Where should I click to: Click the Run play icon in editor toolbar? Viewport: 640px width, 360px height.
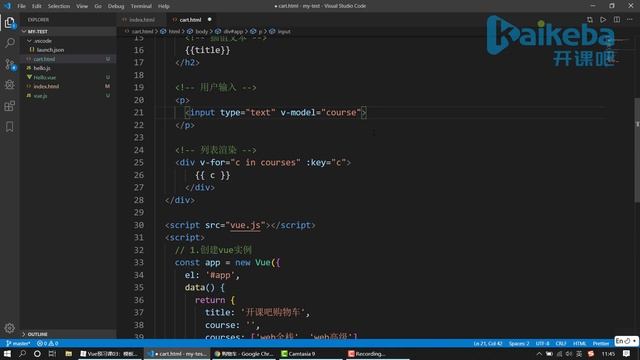[x=603, y=20]
